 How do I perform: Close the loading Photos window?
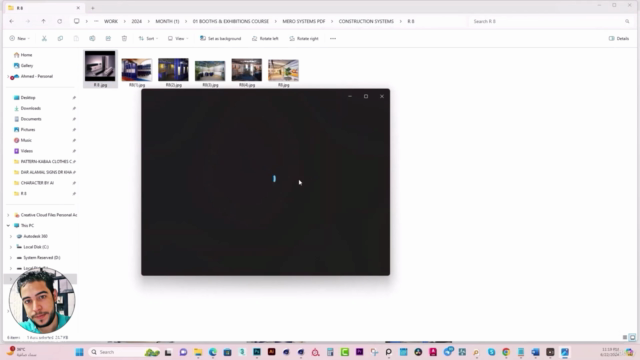[382, 96]
